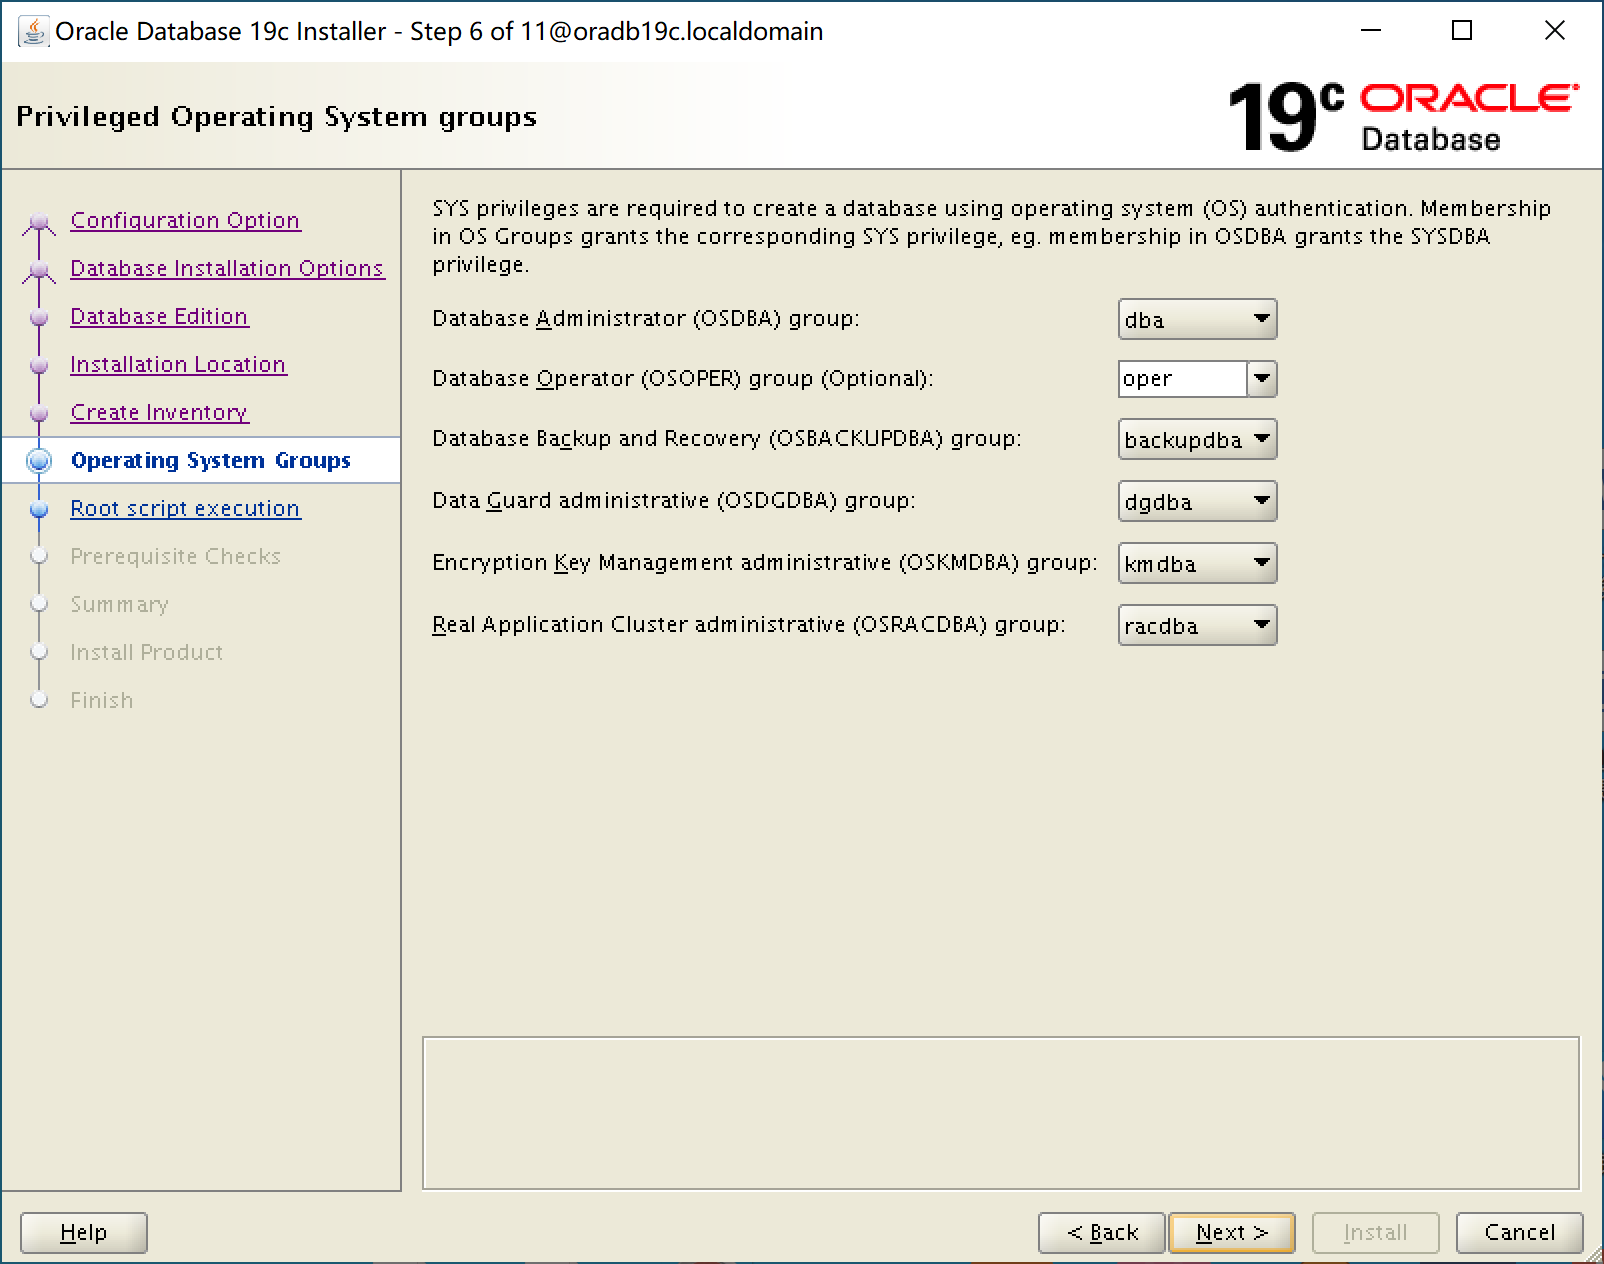Expand the OSBACKUPDBA group dropdown showing backupdba
This screenshot has height=1264, width=1604.
pos(1197,440)
